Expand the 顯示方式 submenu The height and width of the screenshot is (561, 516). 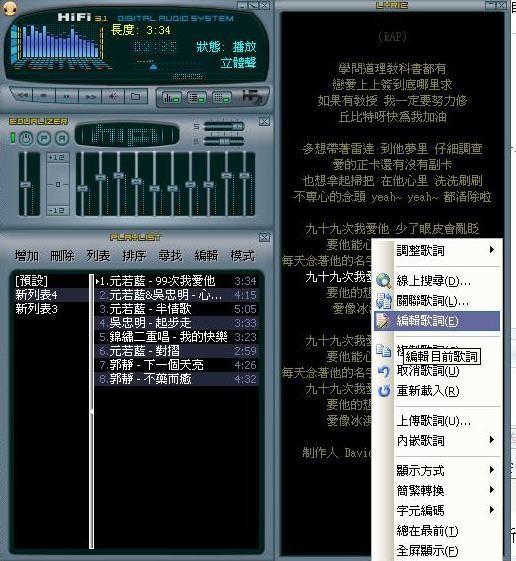tap(437, 470)
